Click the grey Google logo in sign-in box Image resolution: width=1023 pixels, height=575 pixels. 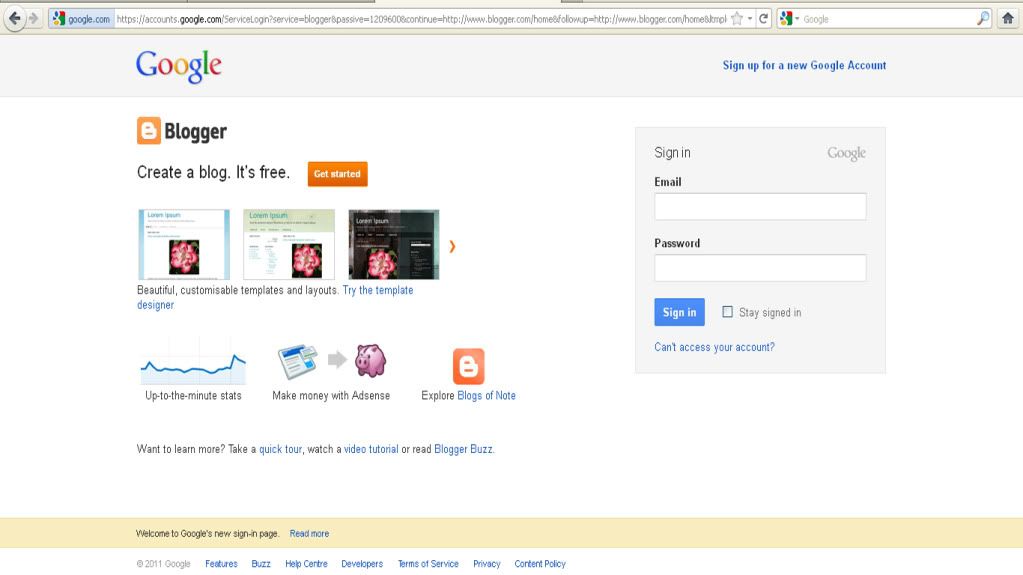coord(846,153)
